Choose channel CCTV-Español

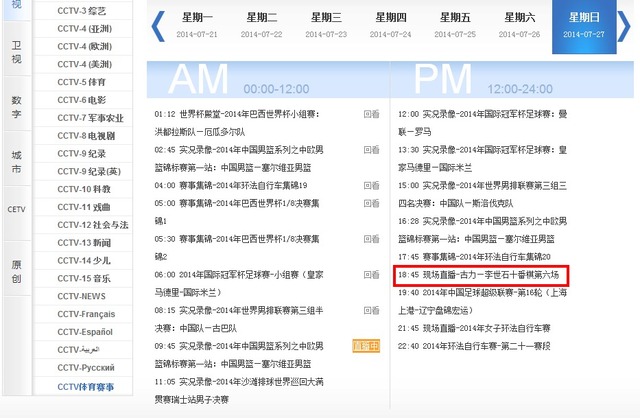click(83, 332)
